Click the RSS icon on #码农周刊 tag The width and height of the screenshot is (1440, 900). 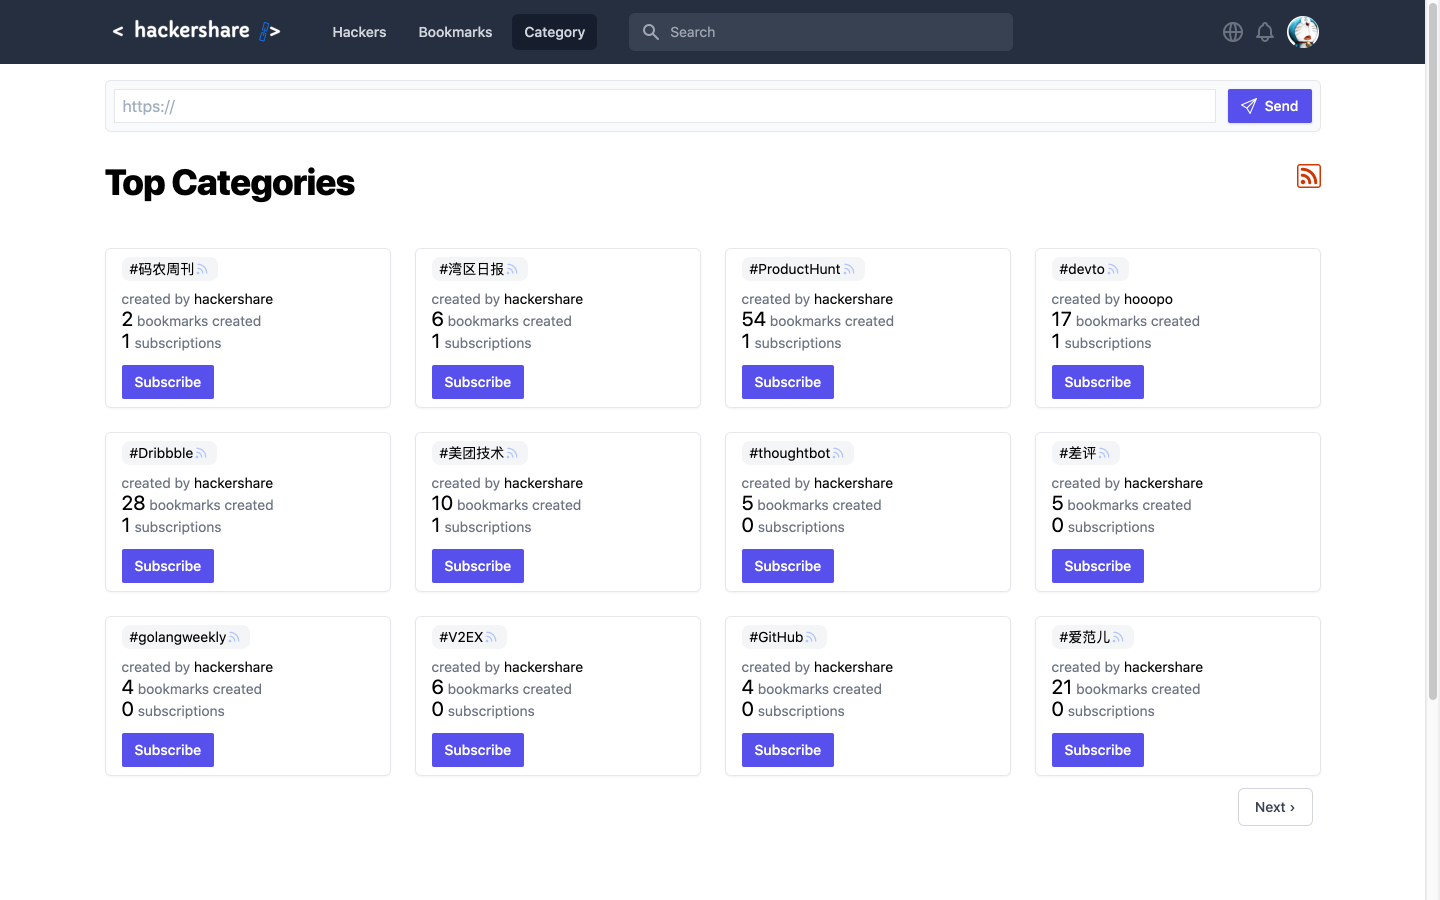coord(203,268)
